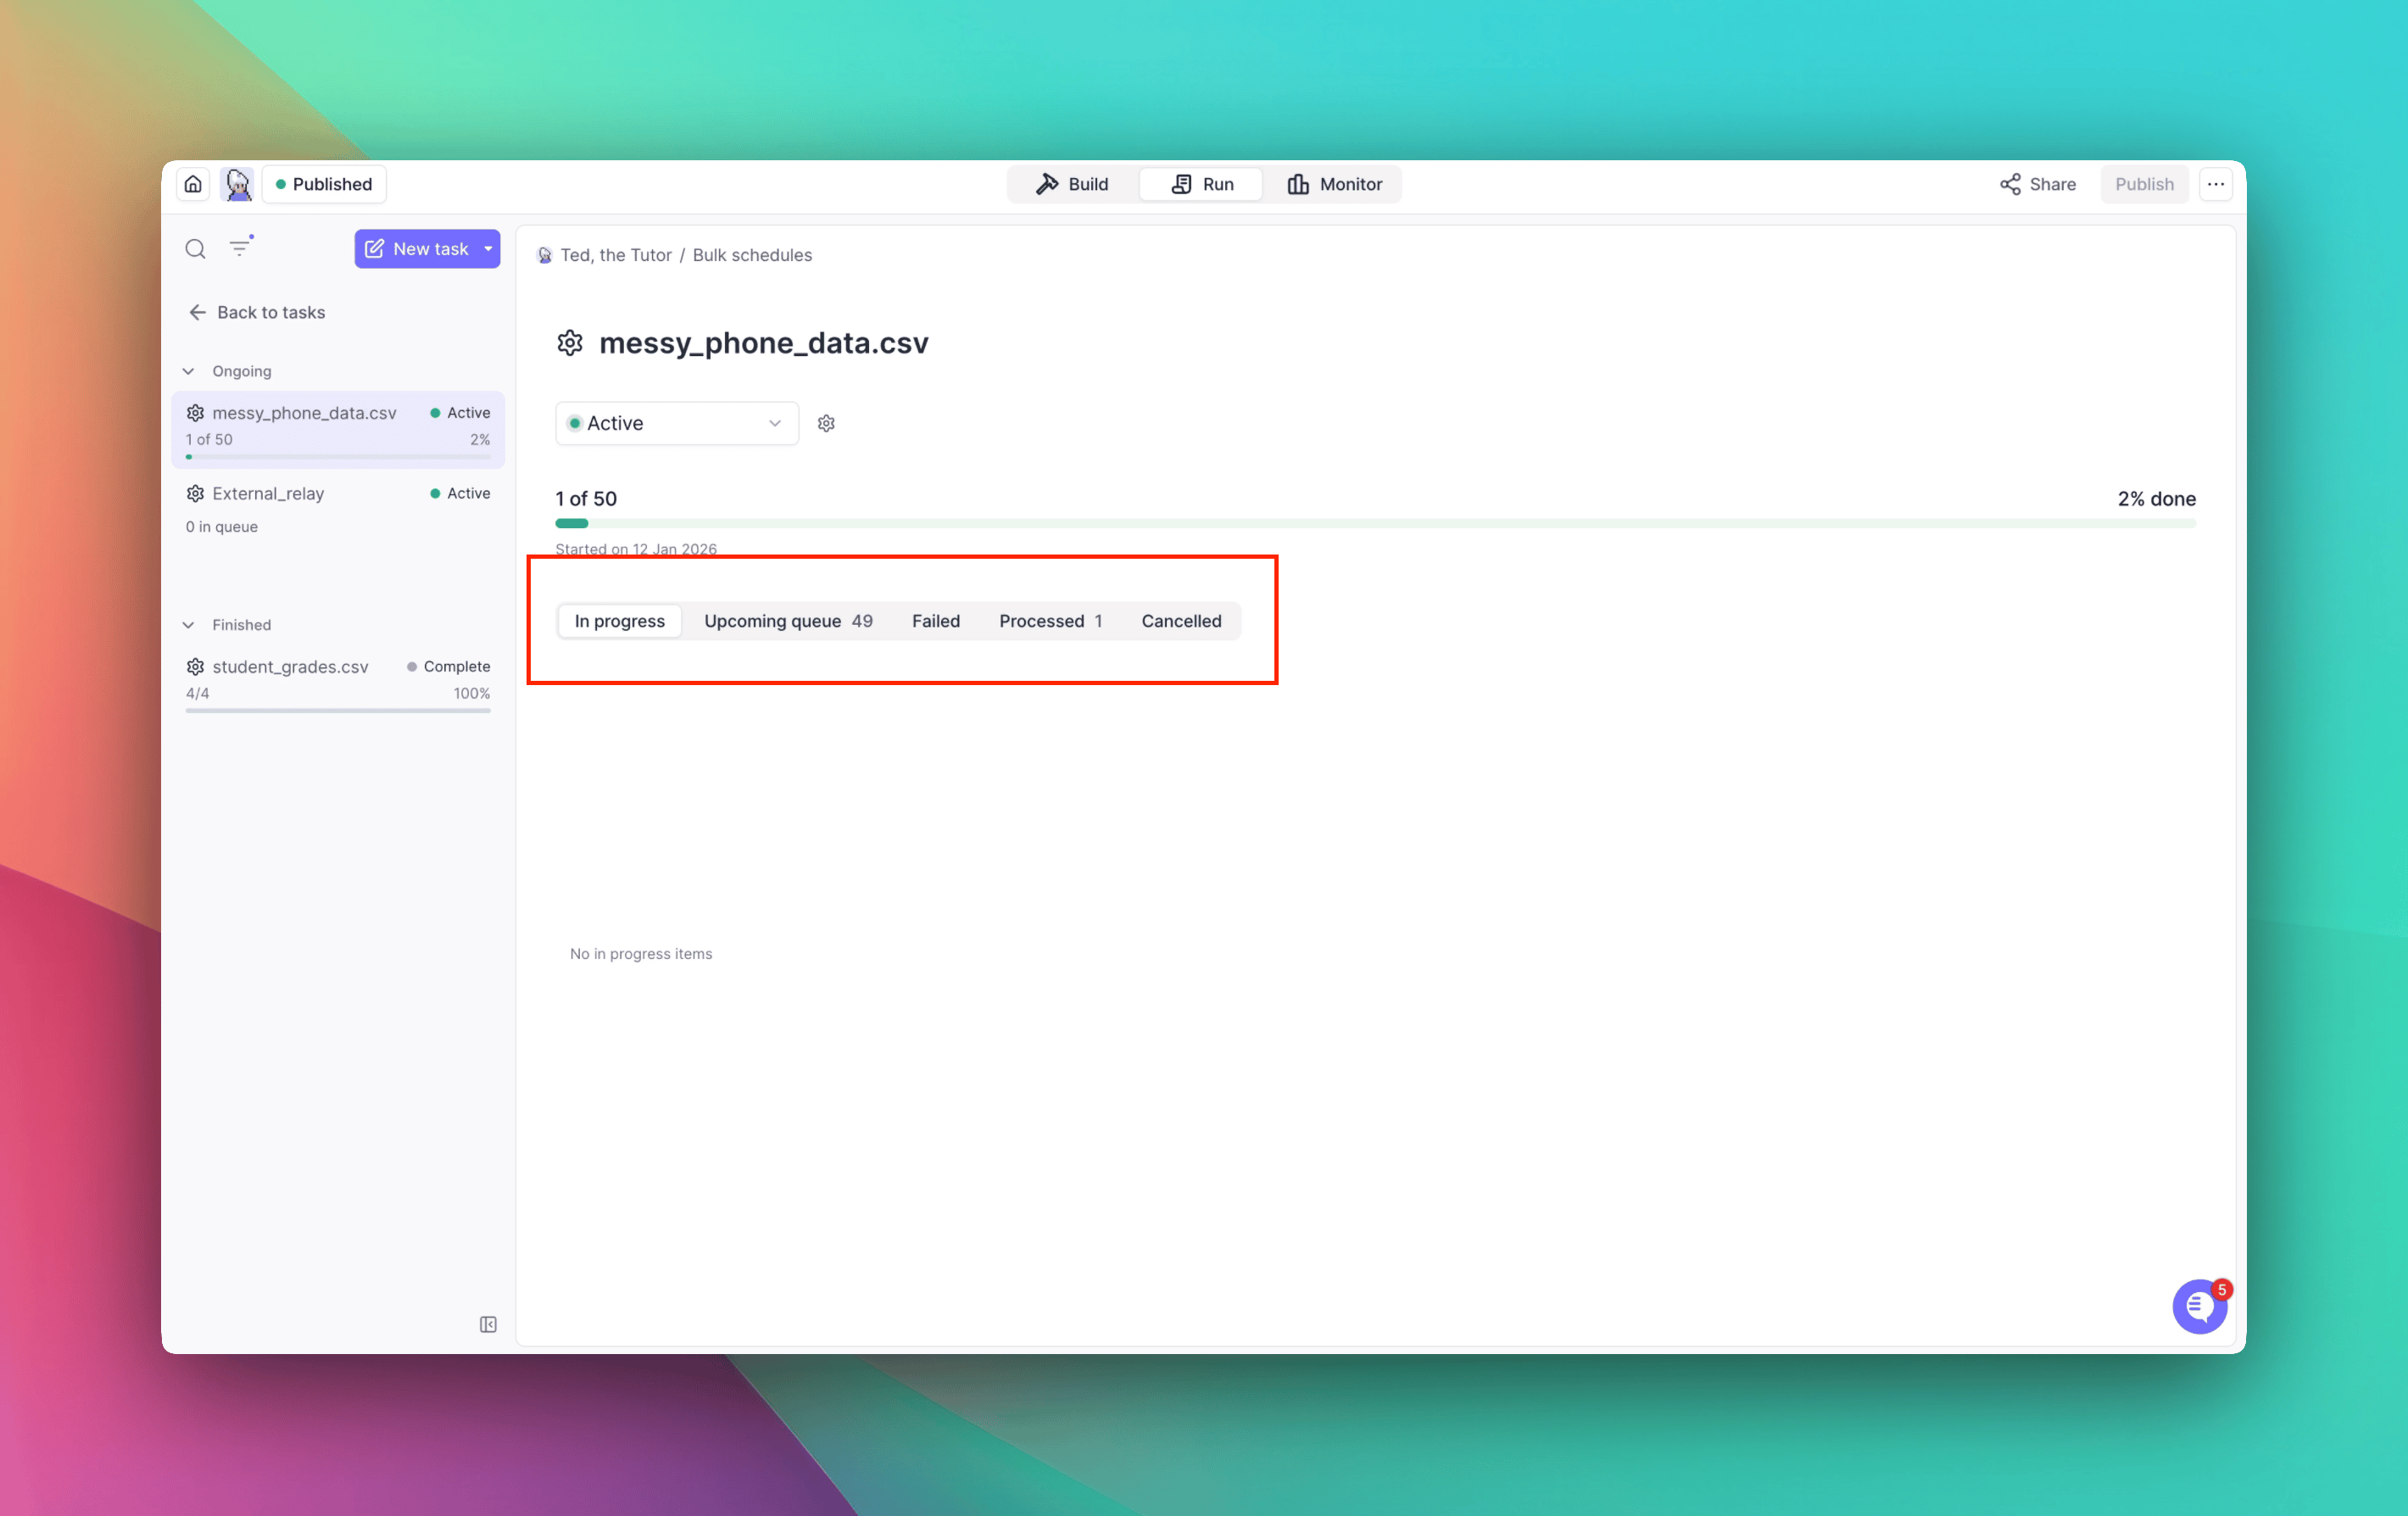The height and width of the screenshot is (1516, 2408).
Task: Select the Cancelled tab
Action: pos(1181,621)
